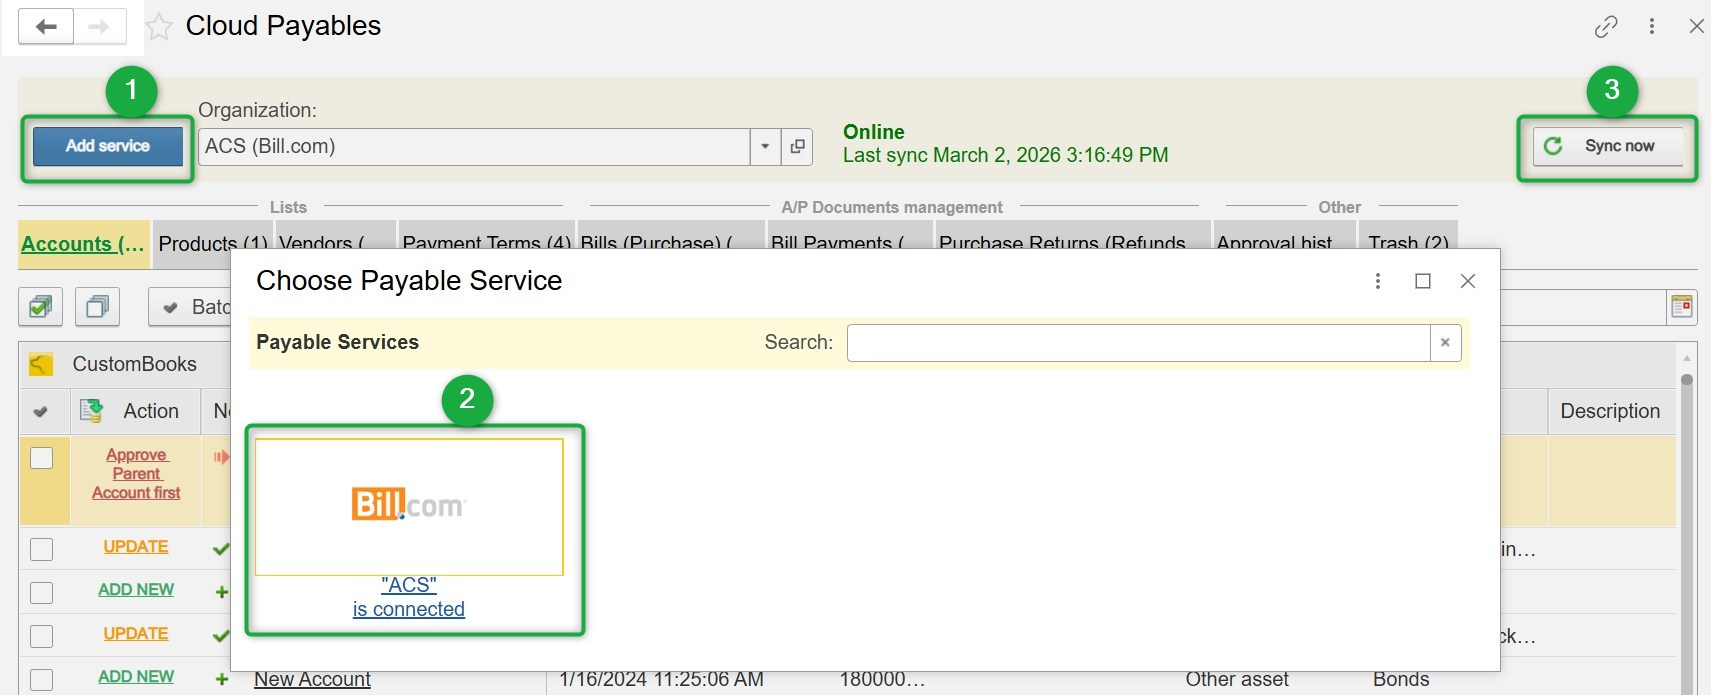1711x695 pixels.
Task: Click the check all rows icon
Action: pyautogui.click(x=40, y=307)
